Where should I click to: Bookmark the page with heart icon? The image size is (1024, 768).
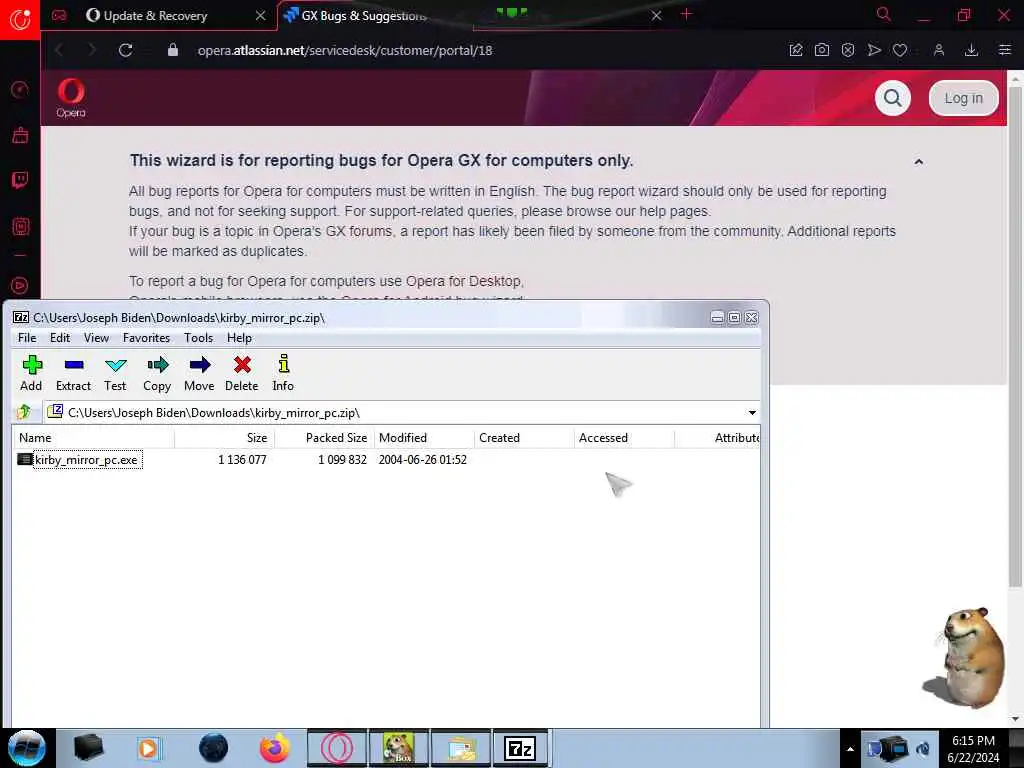(x=900, y=50)
